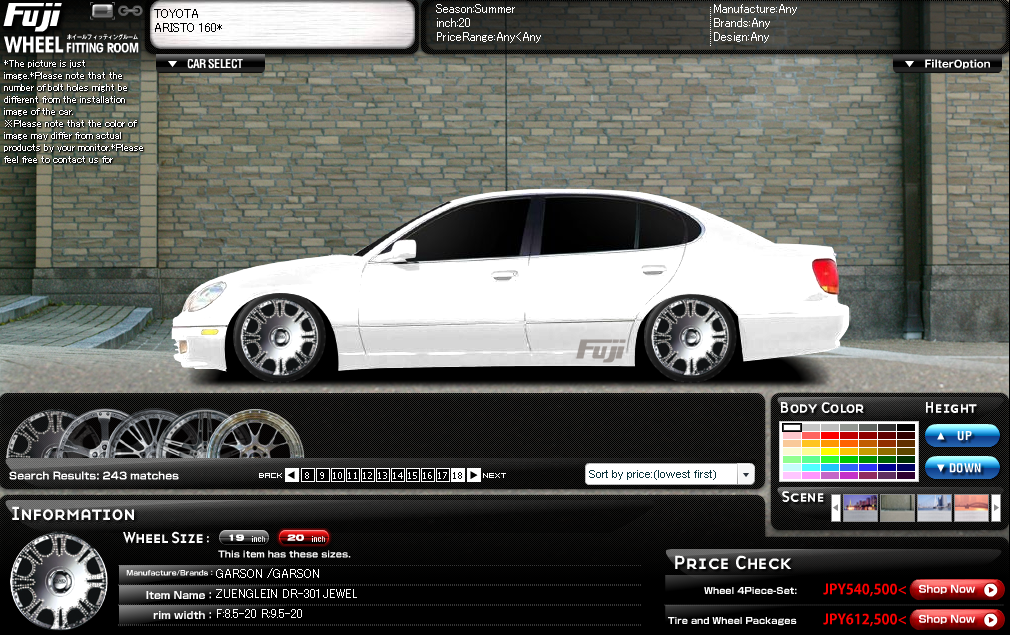Click the GARSON /GARSON brand text
This screenshot has height=635, width=1010.
pos(267,574)
